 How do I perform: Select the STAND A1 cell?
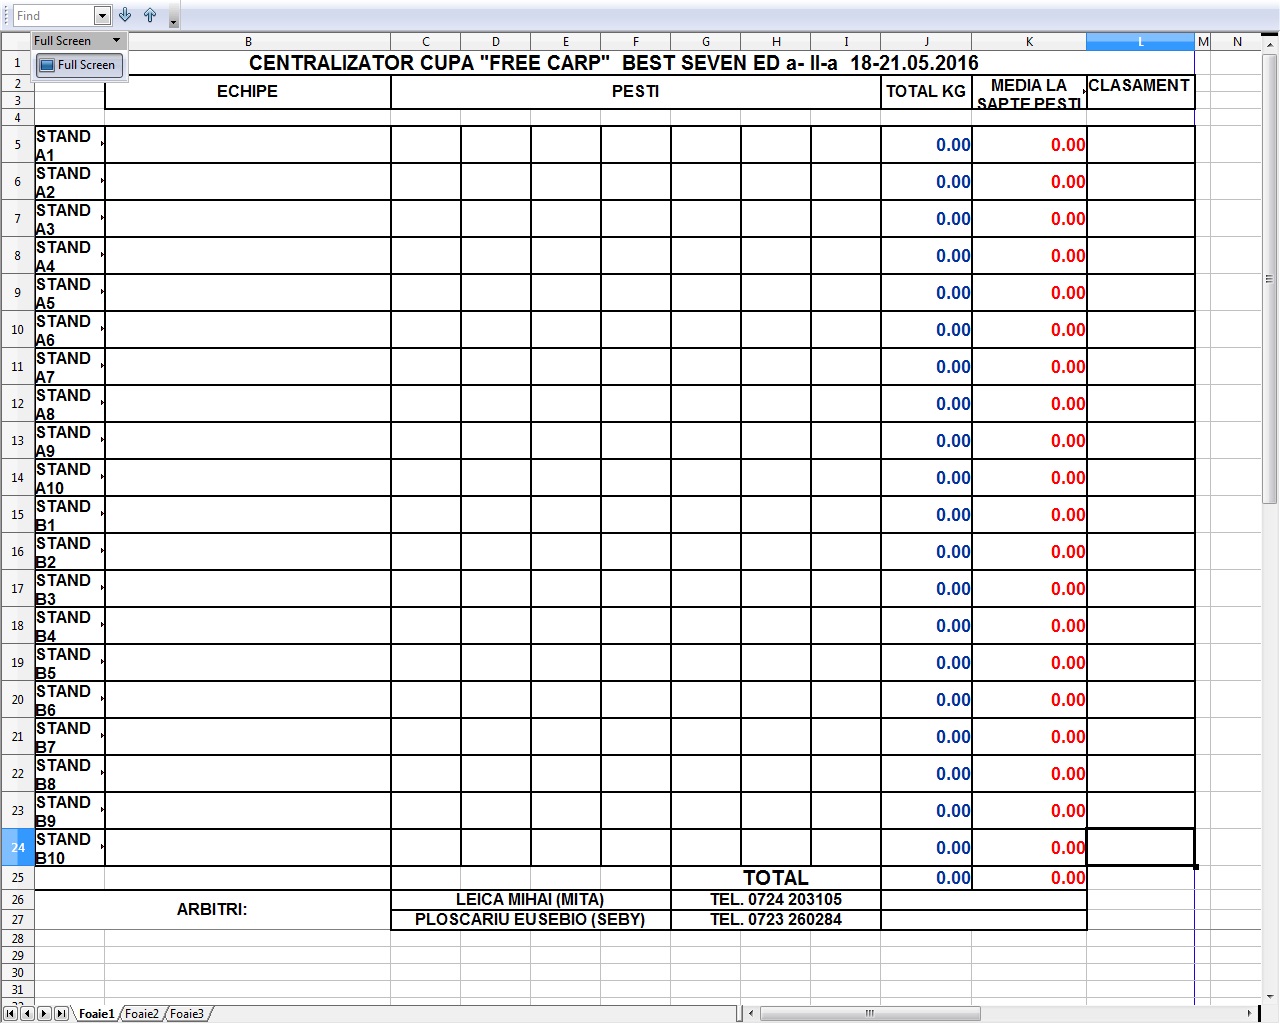point(69,145)
